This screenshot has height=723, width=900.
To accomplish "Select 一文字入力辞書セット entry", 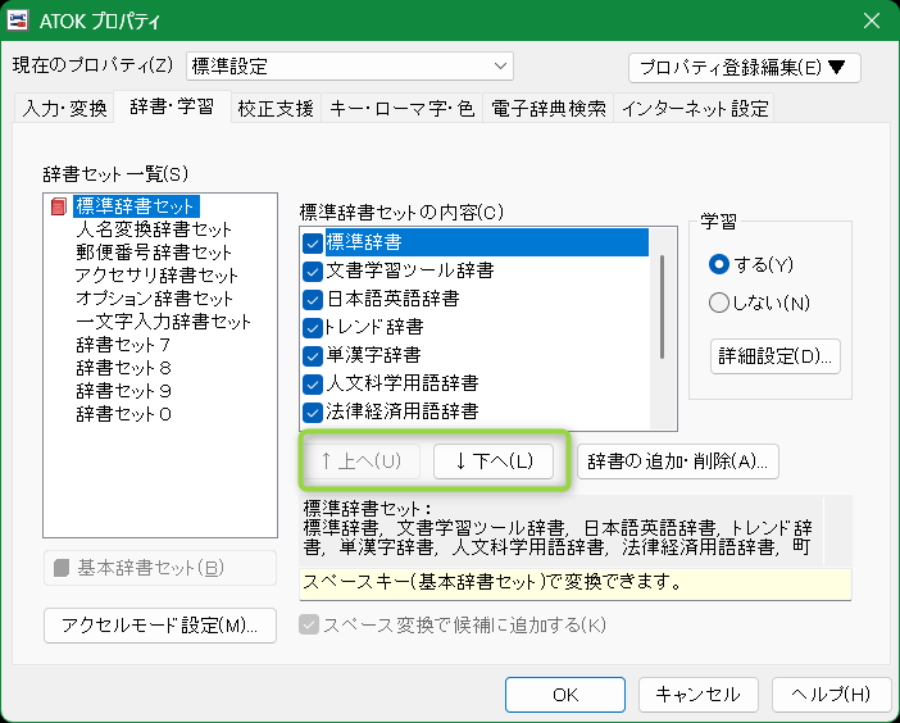I will pos(163,321).
